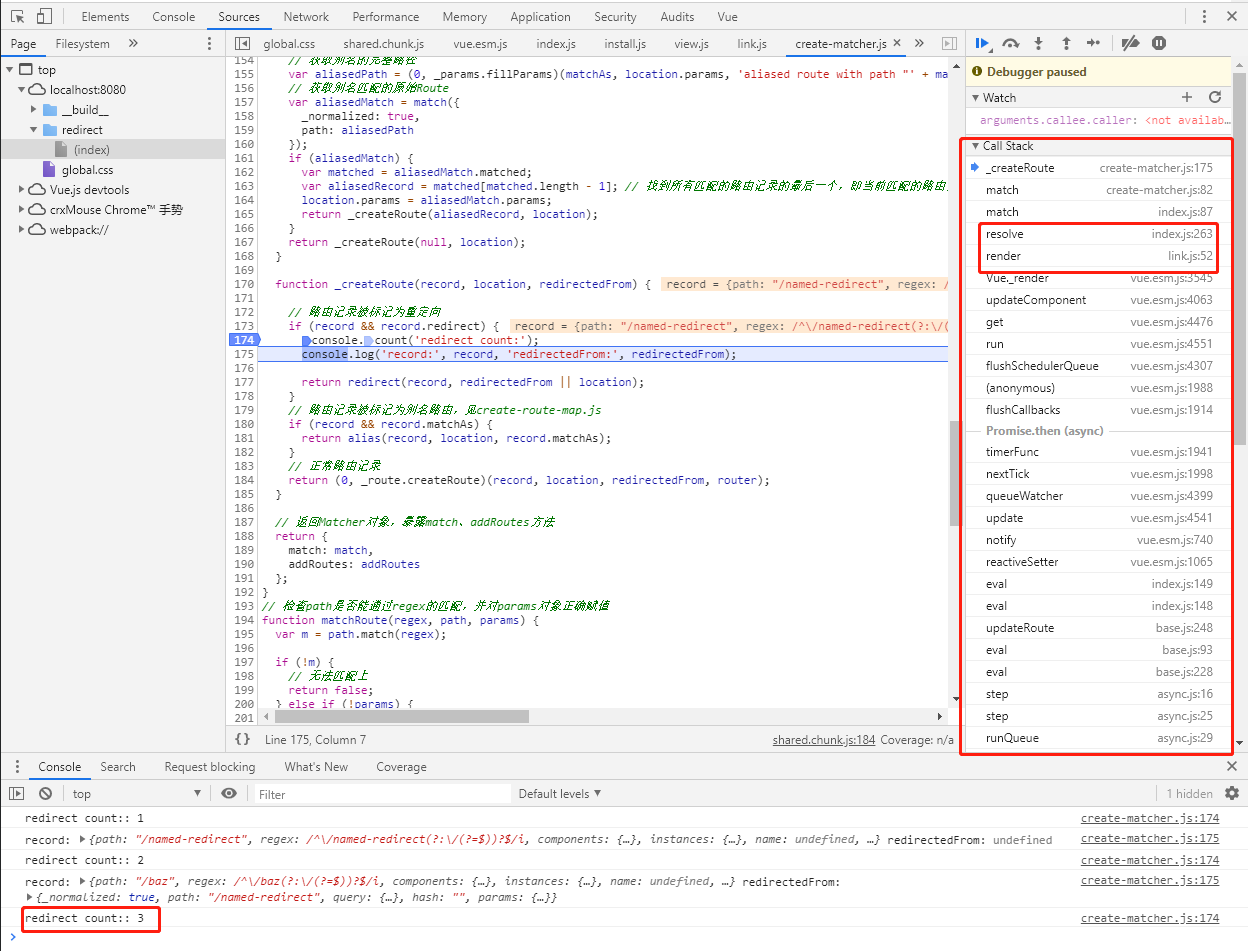
Task: Toggle Pause on exceptions
Action: [1161, 43]
